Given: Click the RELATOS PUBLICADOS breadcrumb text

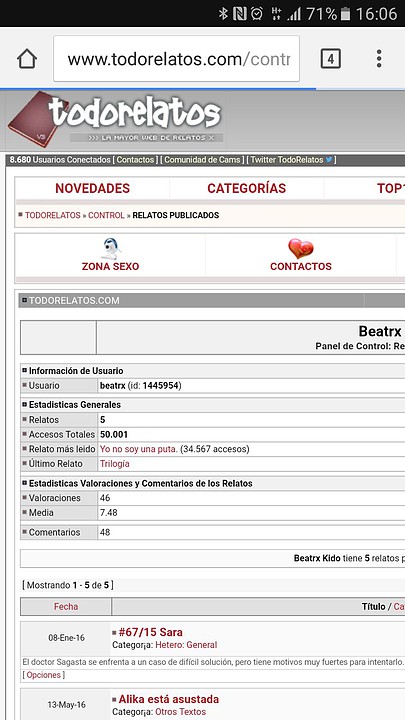Looking at the screenshot, I should point(176,215).
